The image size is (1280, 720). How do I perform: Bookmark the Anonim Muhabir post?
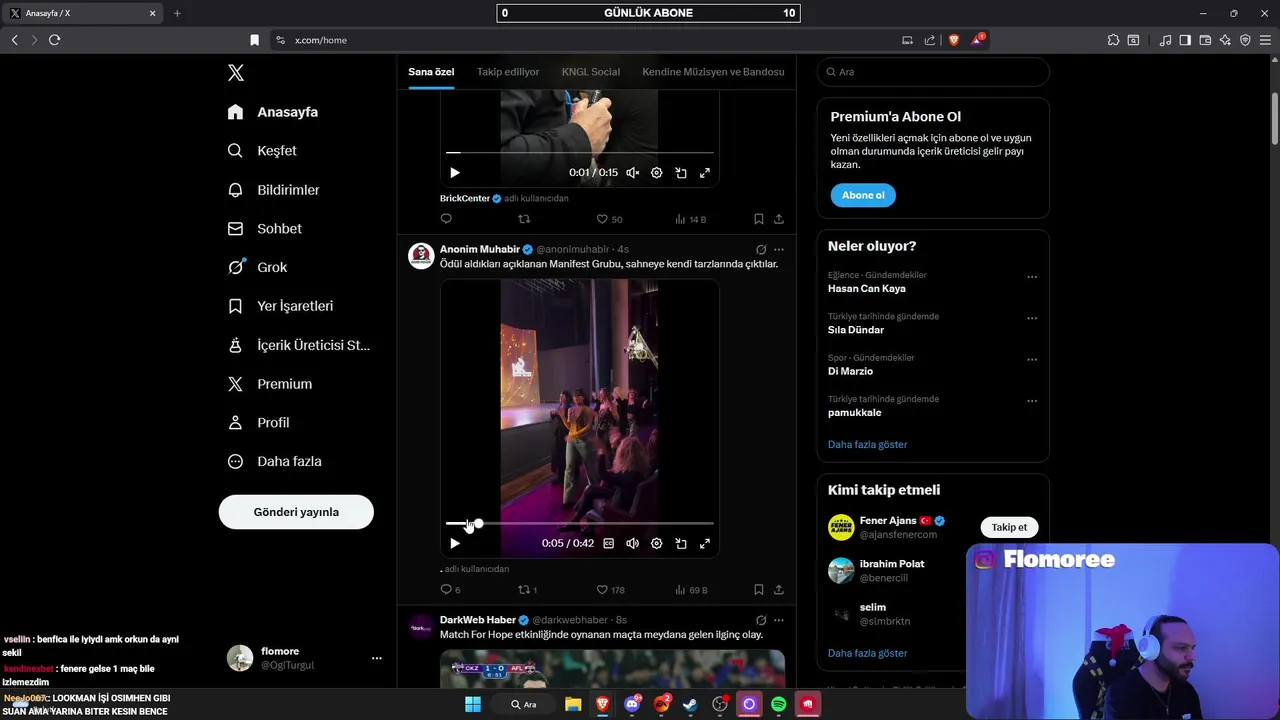point(759,590)
